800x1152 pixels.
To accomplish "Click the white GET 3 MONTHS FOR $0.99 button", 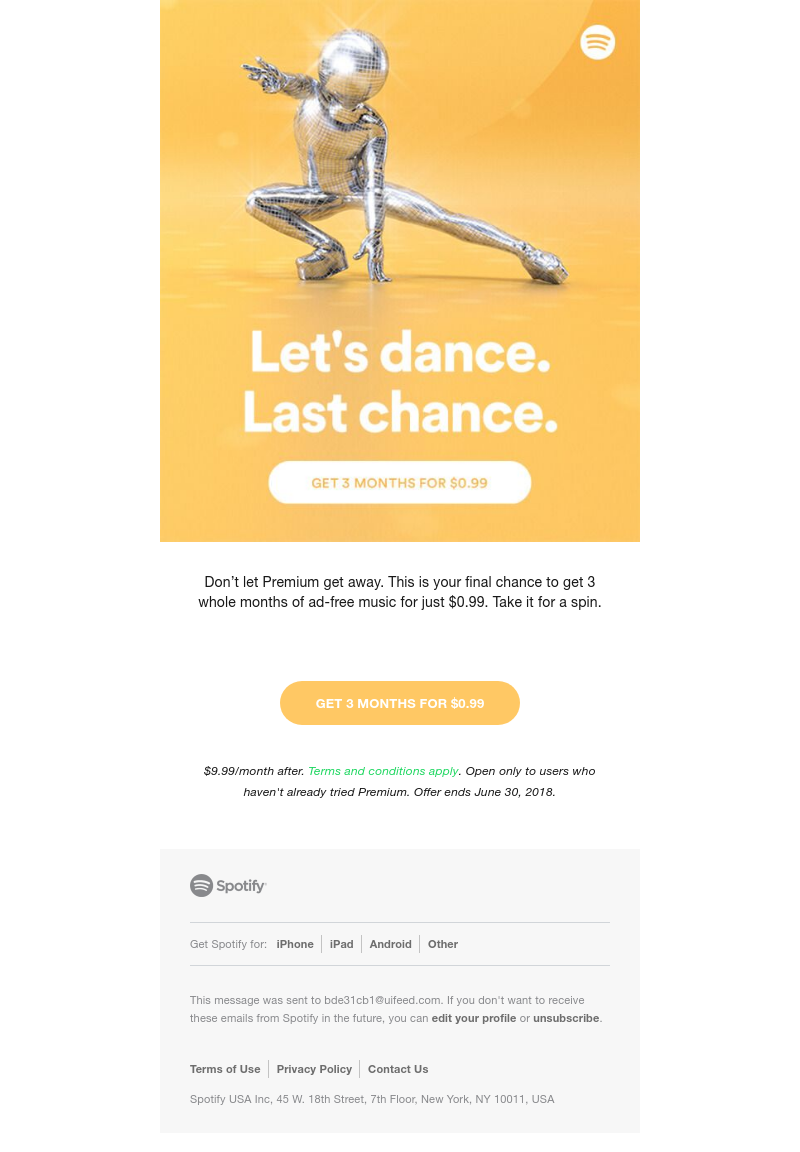I will click(x=400, y=483).
